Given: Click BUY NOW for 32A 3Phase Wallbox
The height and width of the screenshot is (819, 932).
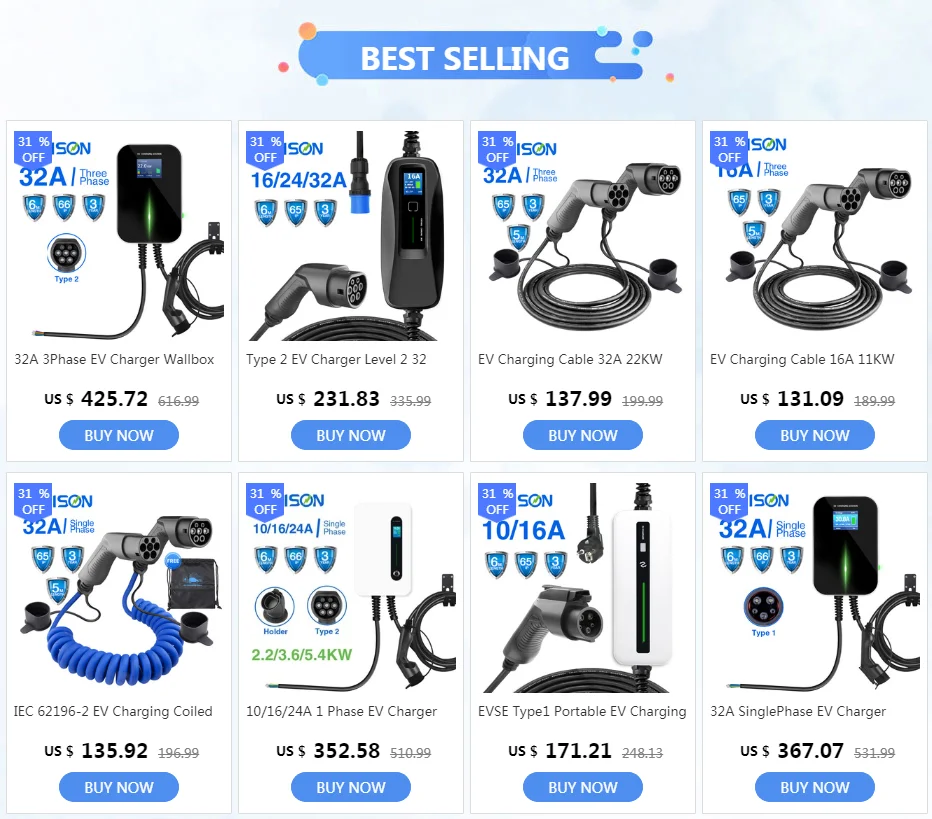Looking at the screenshot, I should (119, 435).
